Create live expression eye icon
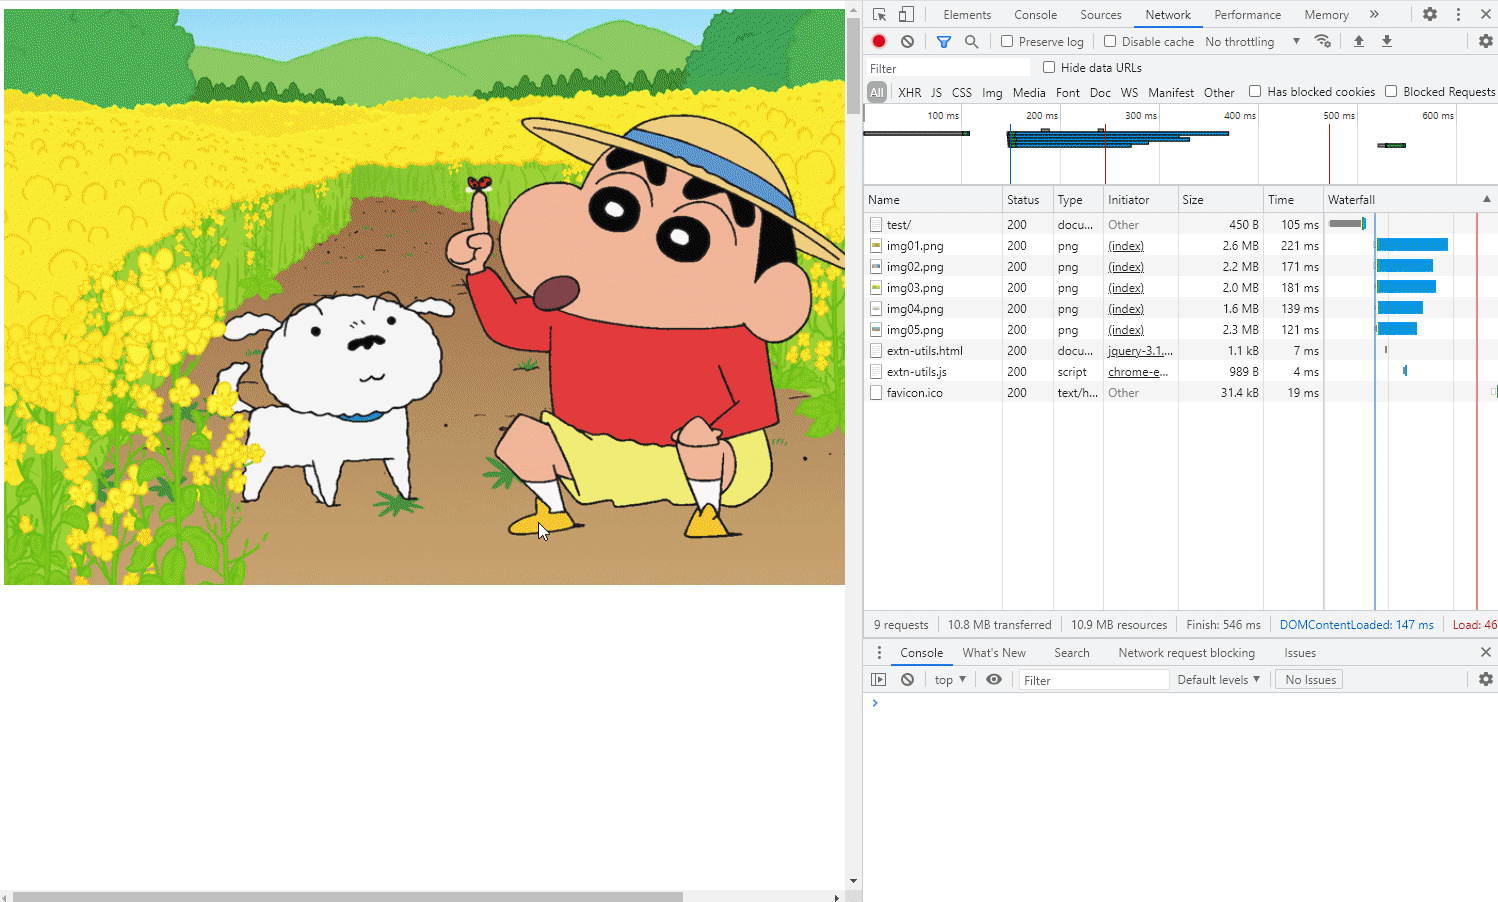The image size is (1498, 902). (994, 679)
